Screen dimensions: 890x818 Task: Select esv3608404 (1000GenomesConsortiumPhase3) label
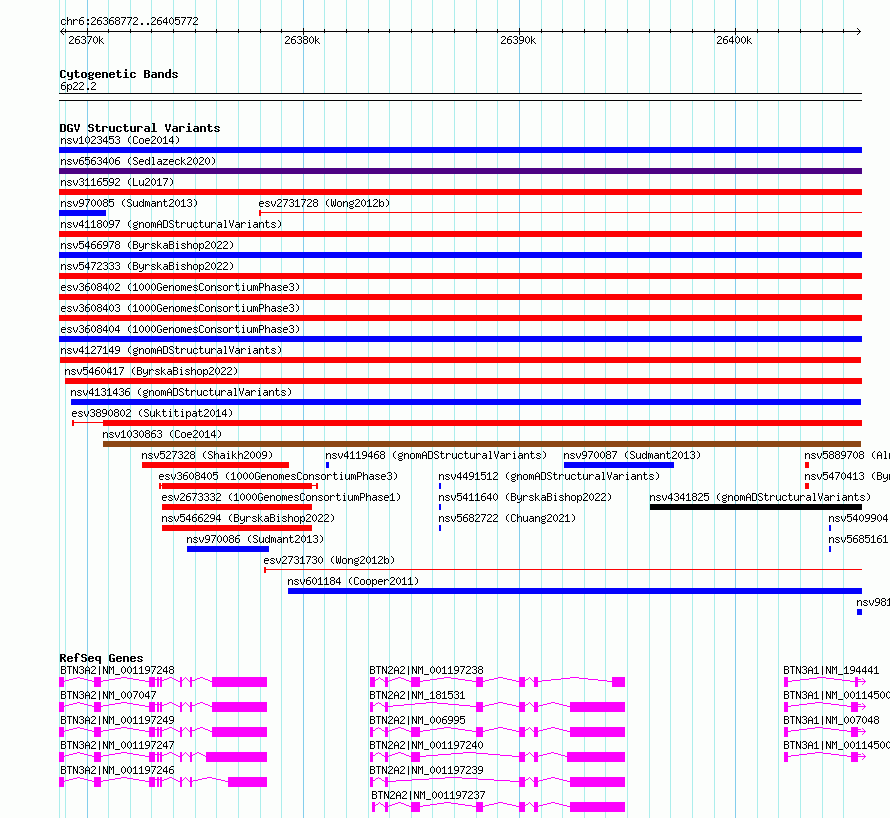[180, 329]
